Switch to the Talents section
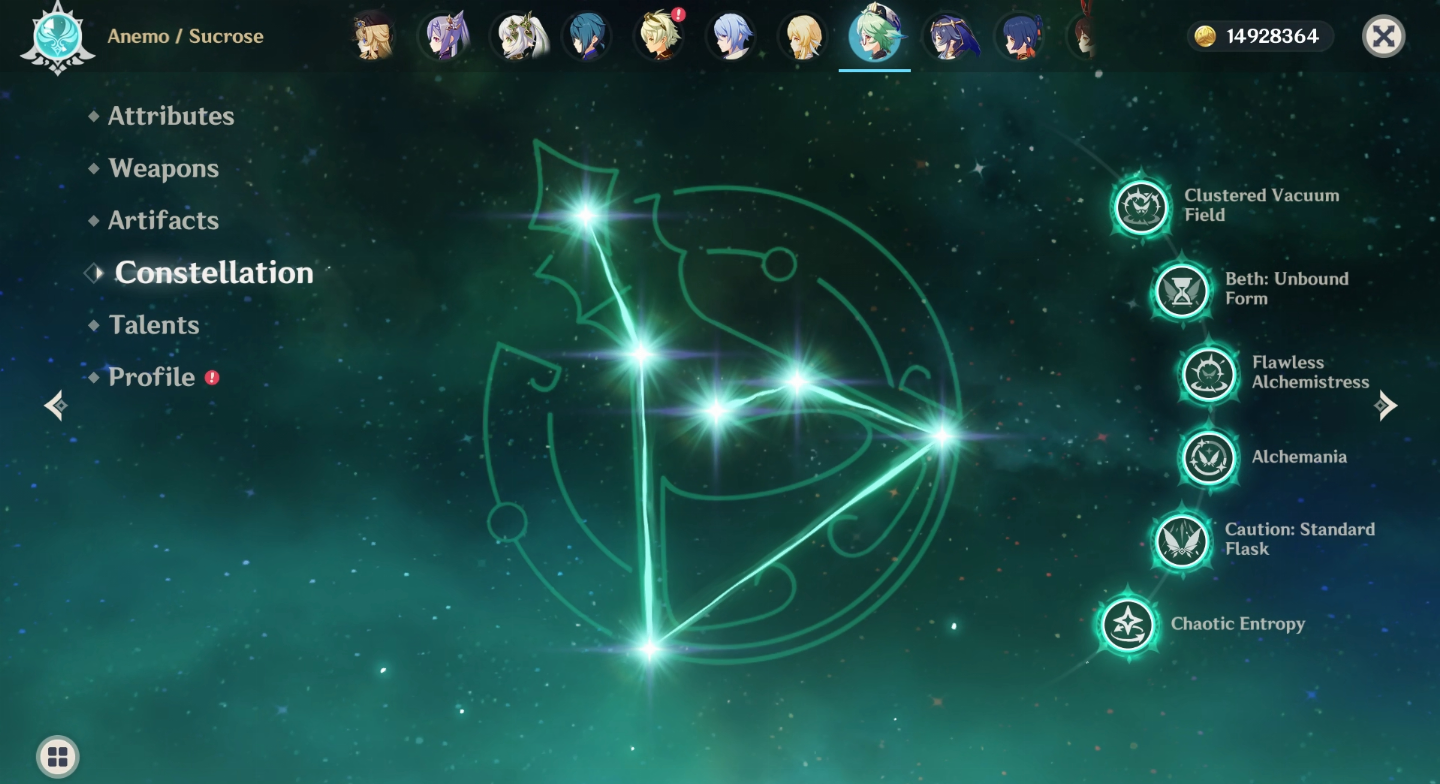Viewport: 1440px width, 784px height. pyautogui.click(x=154, y=324)
